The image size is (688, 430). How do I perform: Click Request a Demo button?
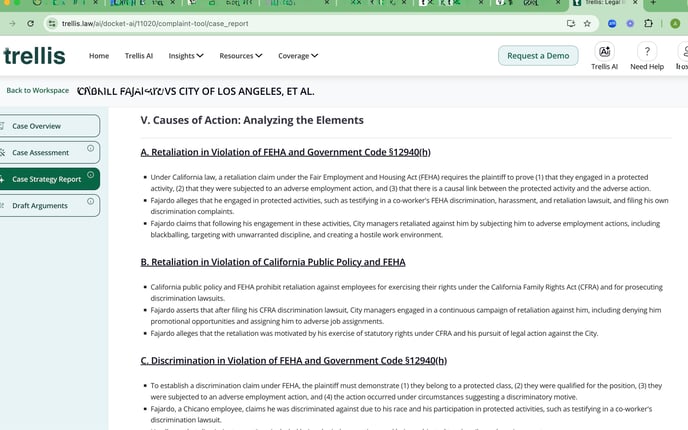point(538,56)
